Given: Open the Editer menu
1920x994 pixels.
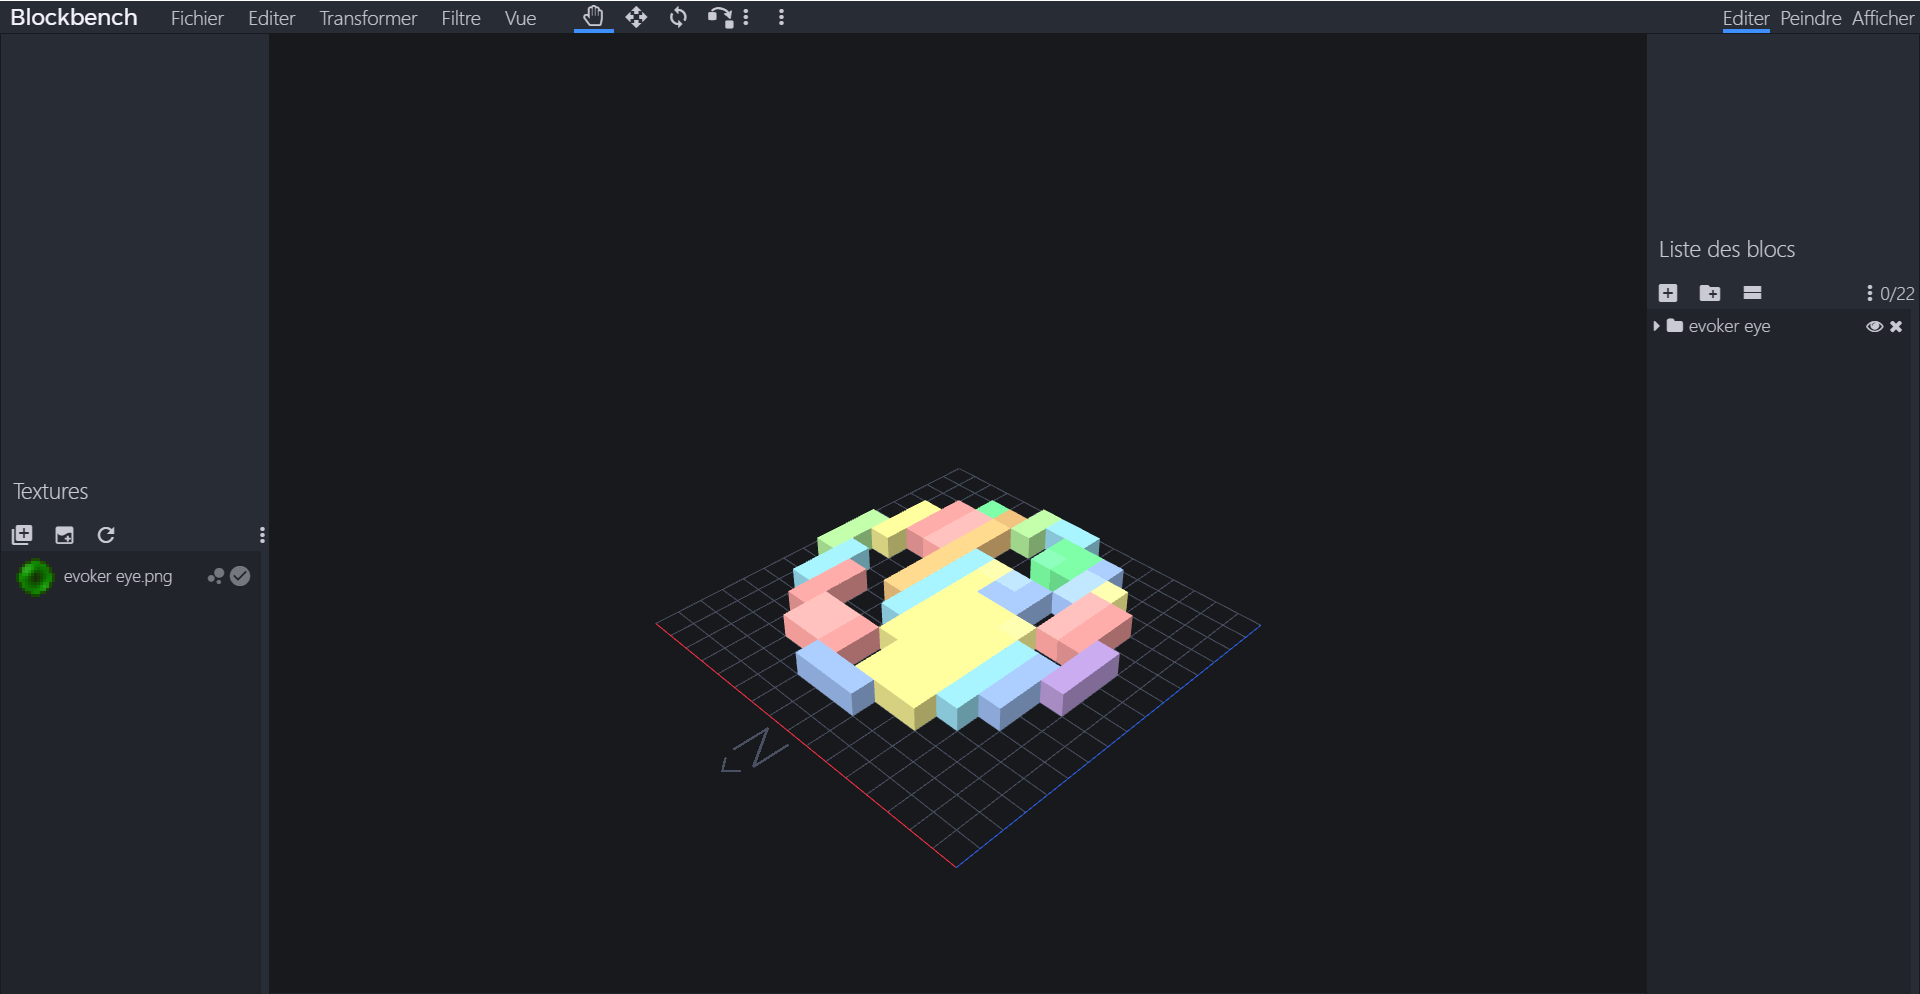Looking at the screenshot, I should pos(271,18).
